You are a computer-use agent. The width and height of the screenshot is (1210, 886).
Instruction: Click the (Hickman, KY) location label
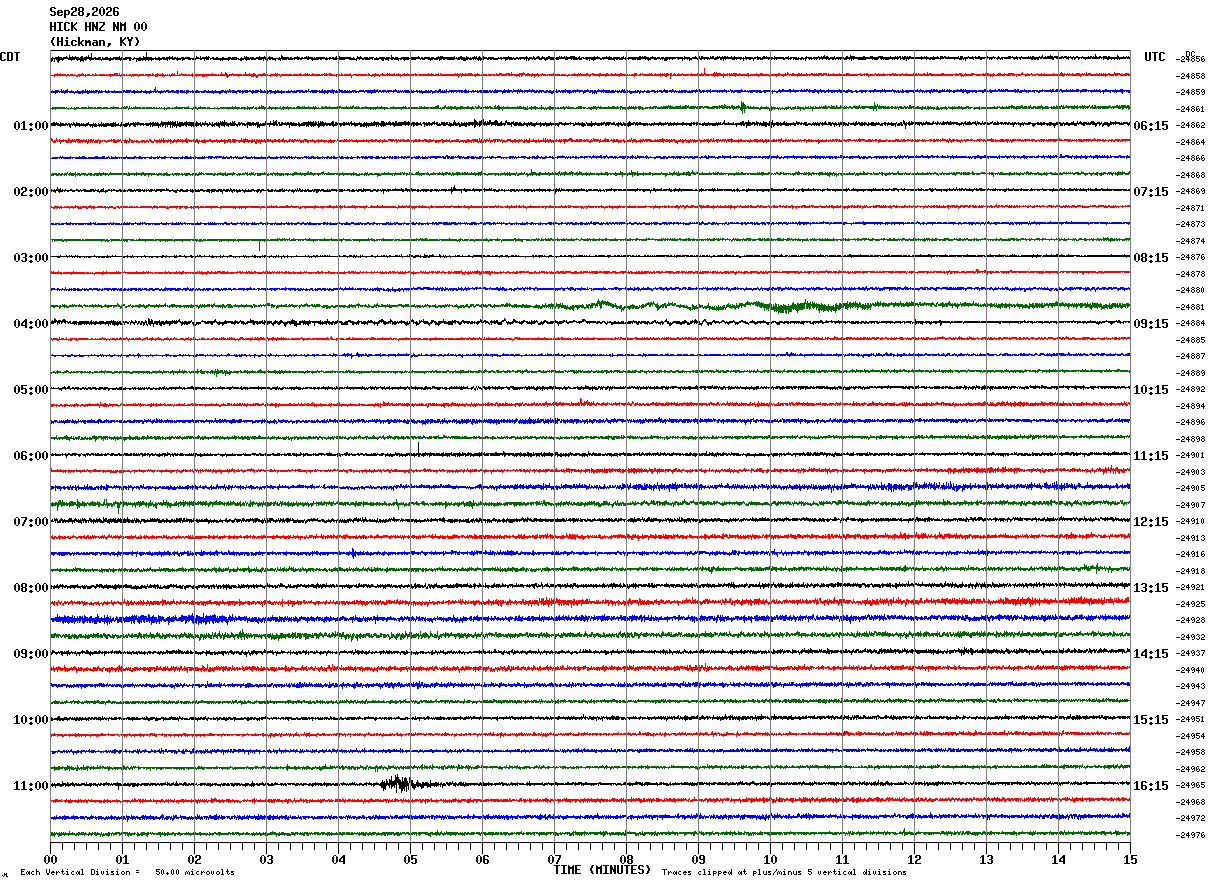pyautogui.click(x=95, y=42)
